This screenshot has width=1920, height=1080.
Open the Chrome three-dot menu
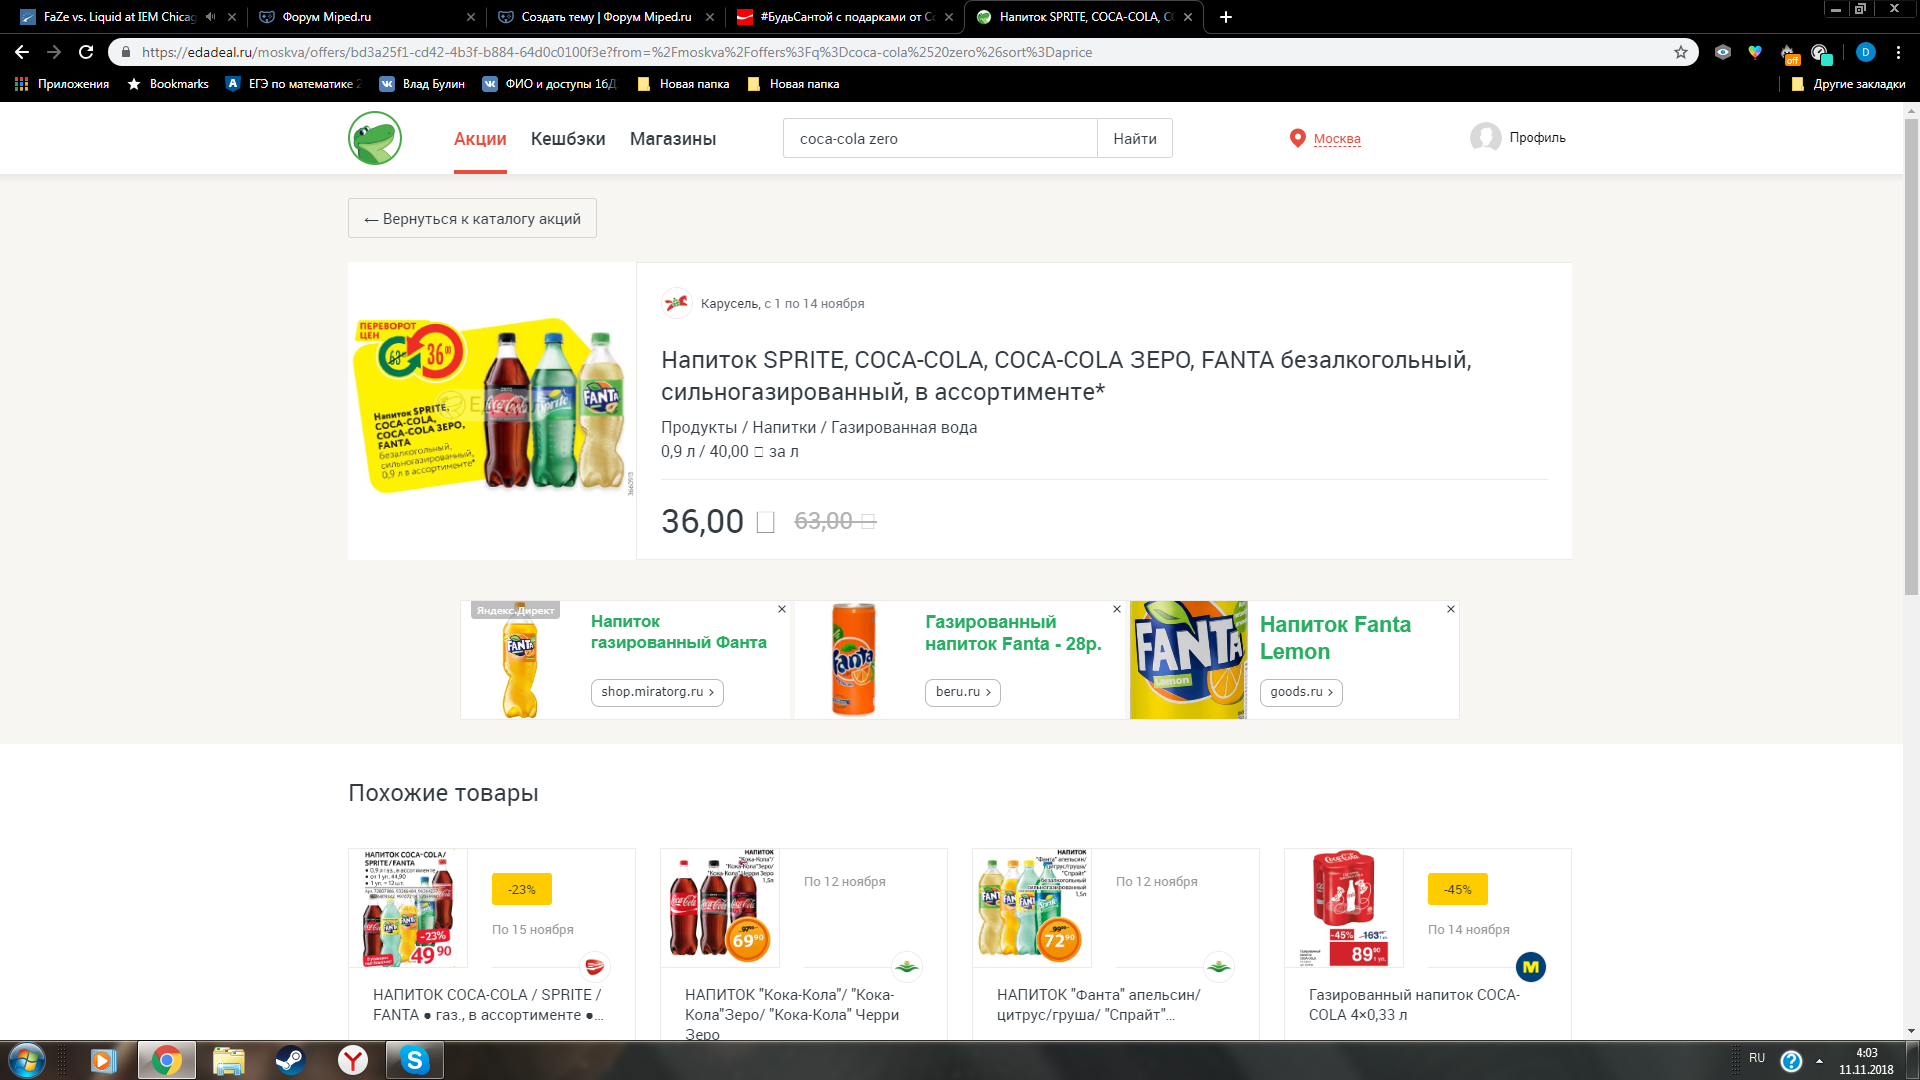1898,52
